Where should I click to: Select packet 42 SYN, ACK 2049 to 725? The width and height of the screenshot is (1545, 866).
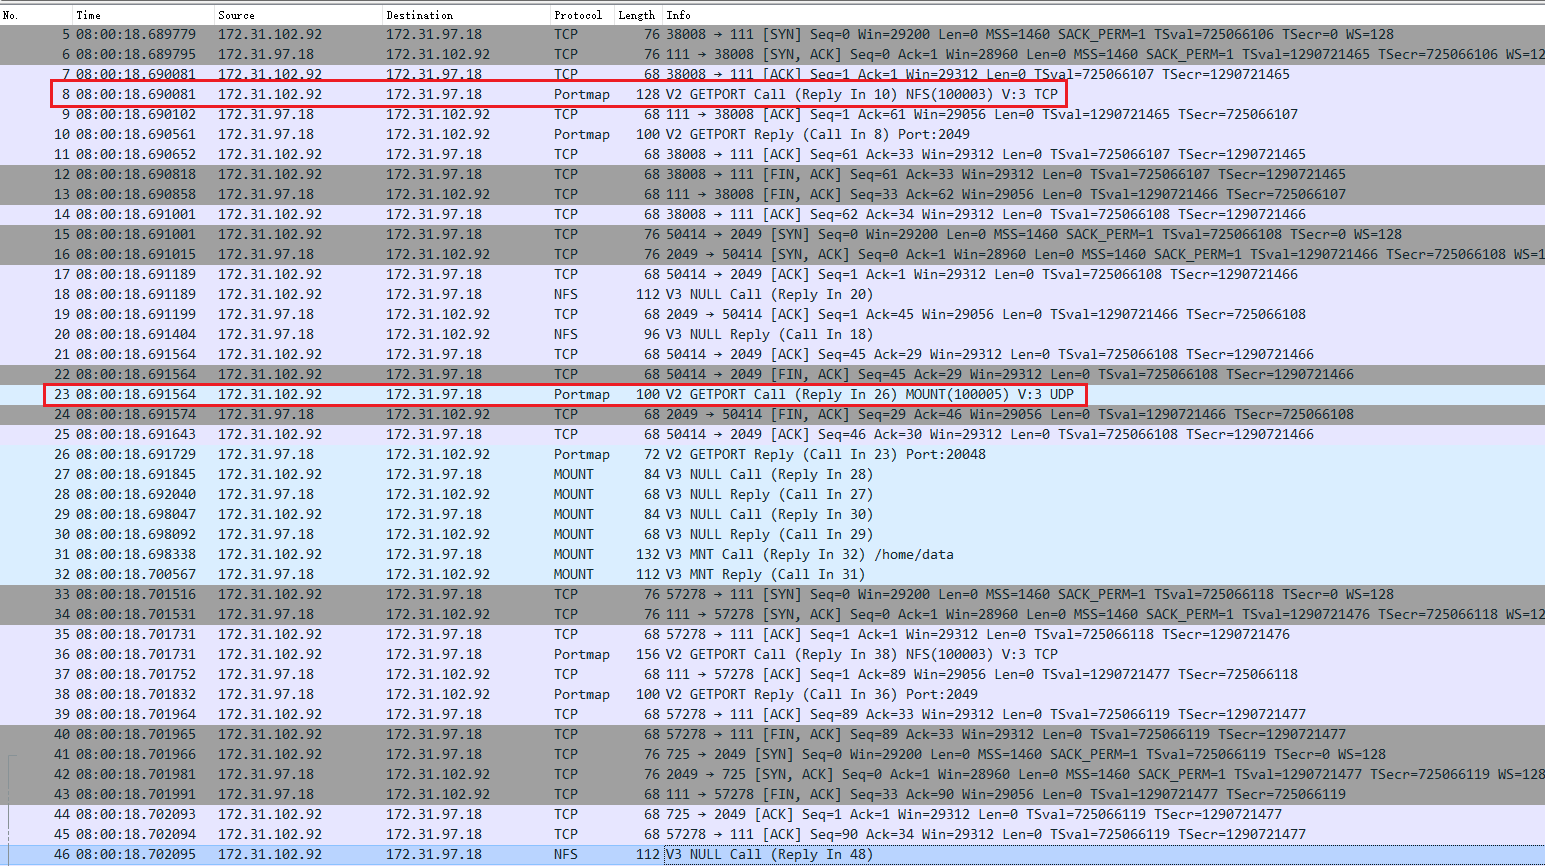pos(772,774)
